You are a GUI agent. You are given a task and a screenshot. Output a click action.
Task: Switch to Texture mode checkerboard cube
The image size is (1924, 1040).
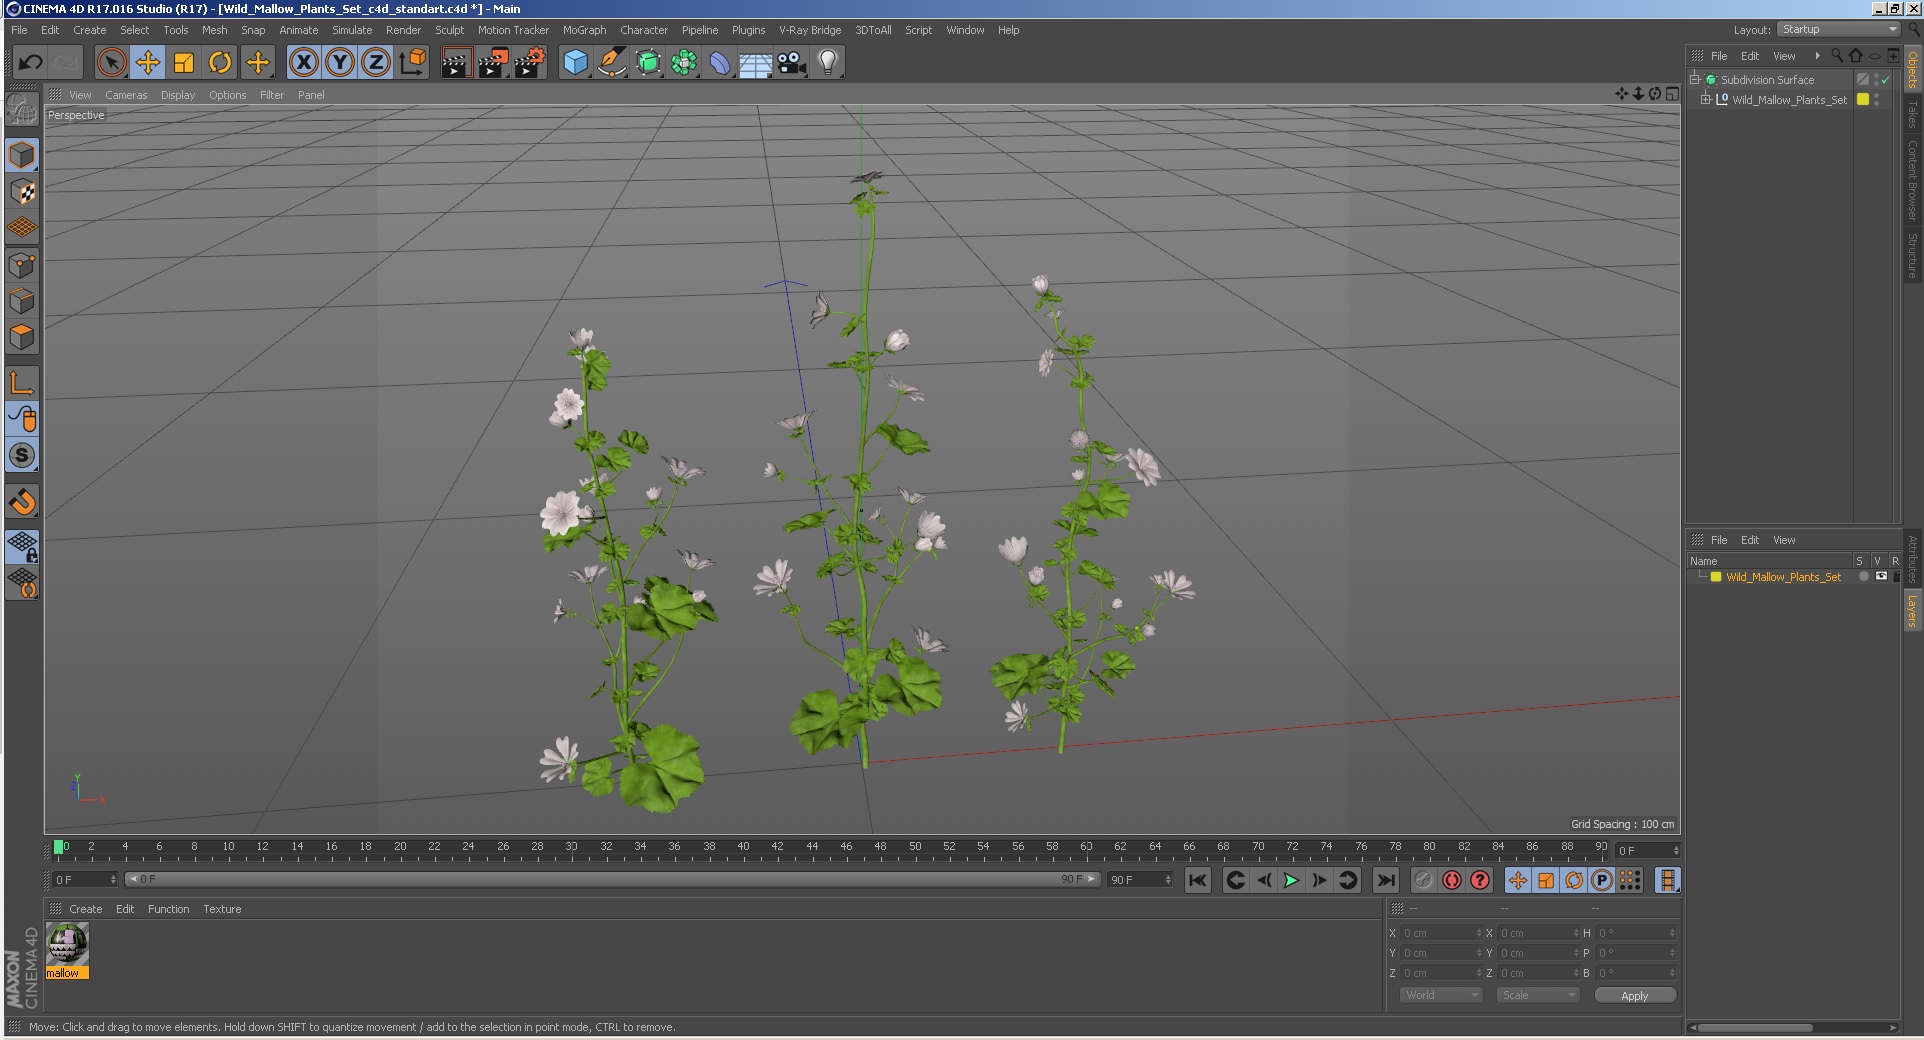click(22, 191)
